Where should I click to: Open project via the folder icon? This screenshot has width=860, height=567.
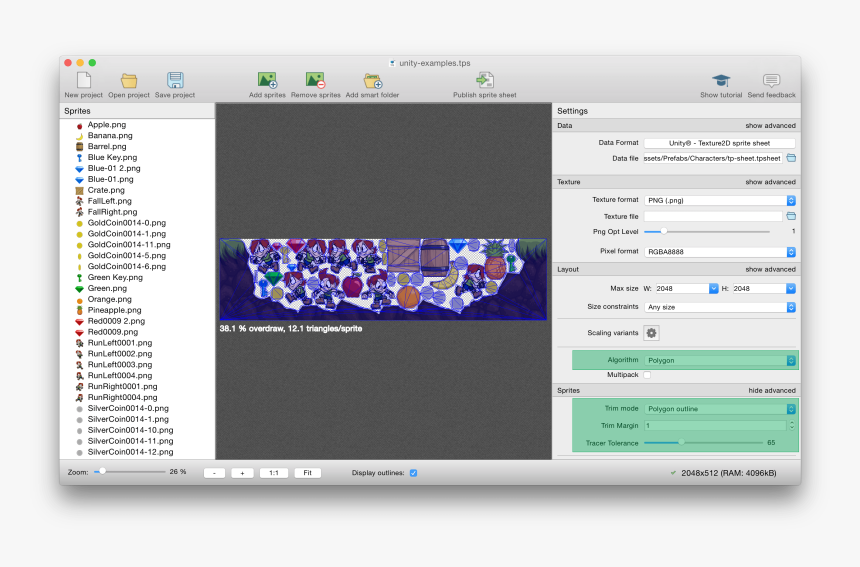(x=129, y=81)
